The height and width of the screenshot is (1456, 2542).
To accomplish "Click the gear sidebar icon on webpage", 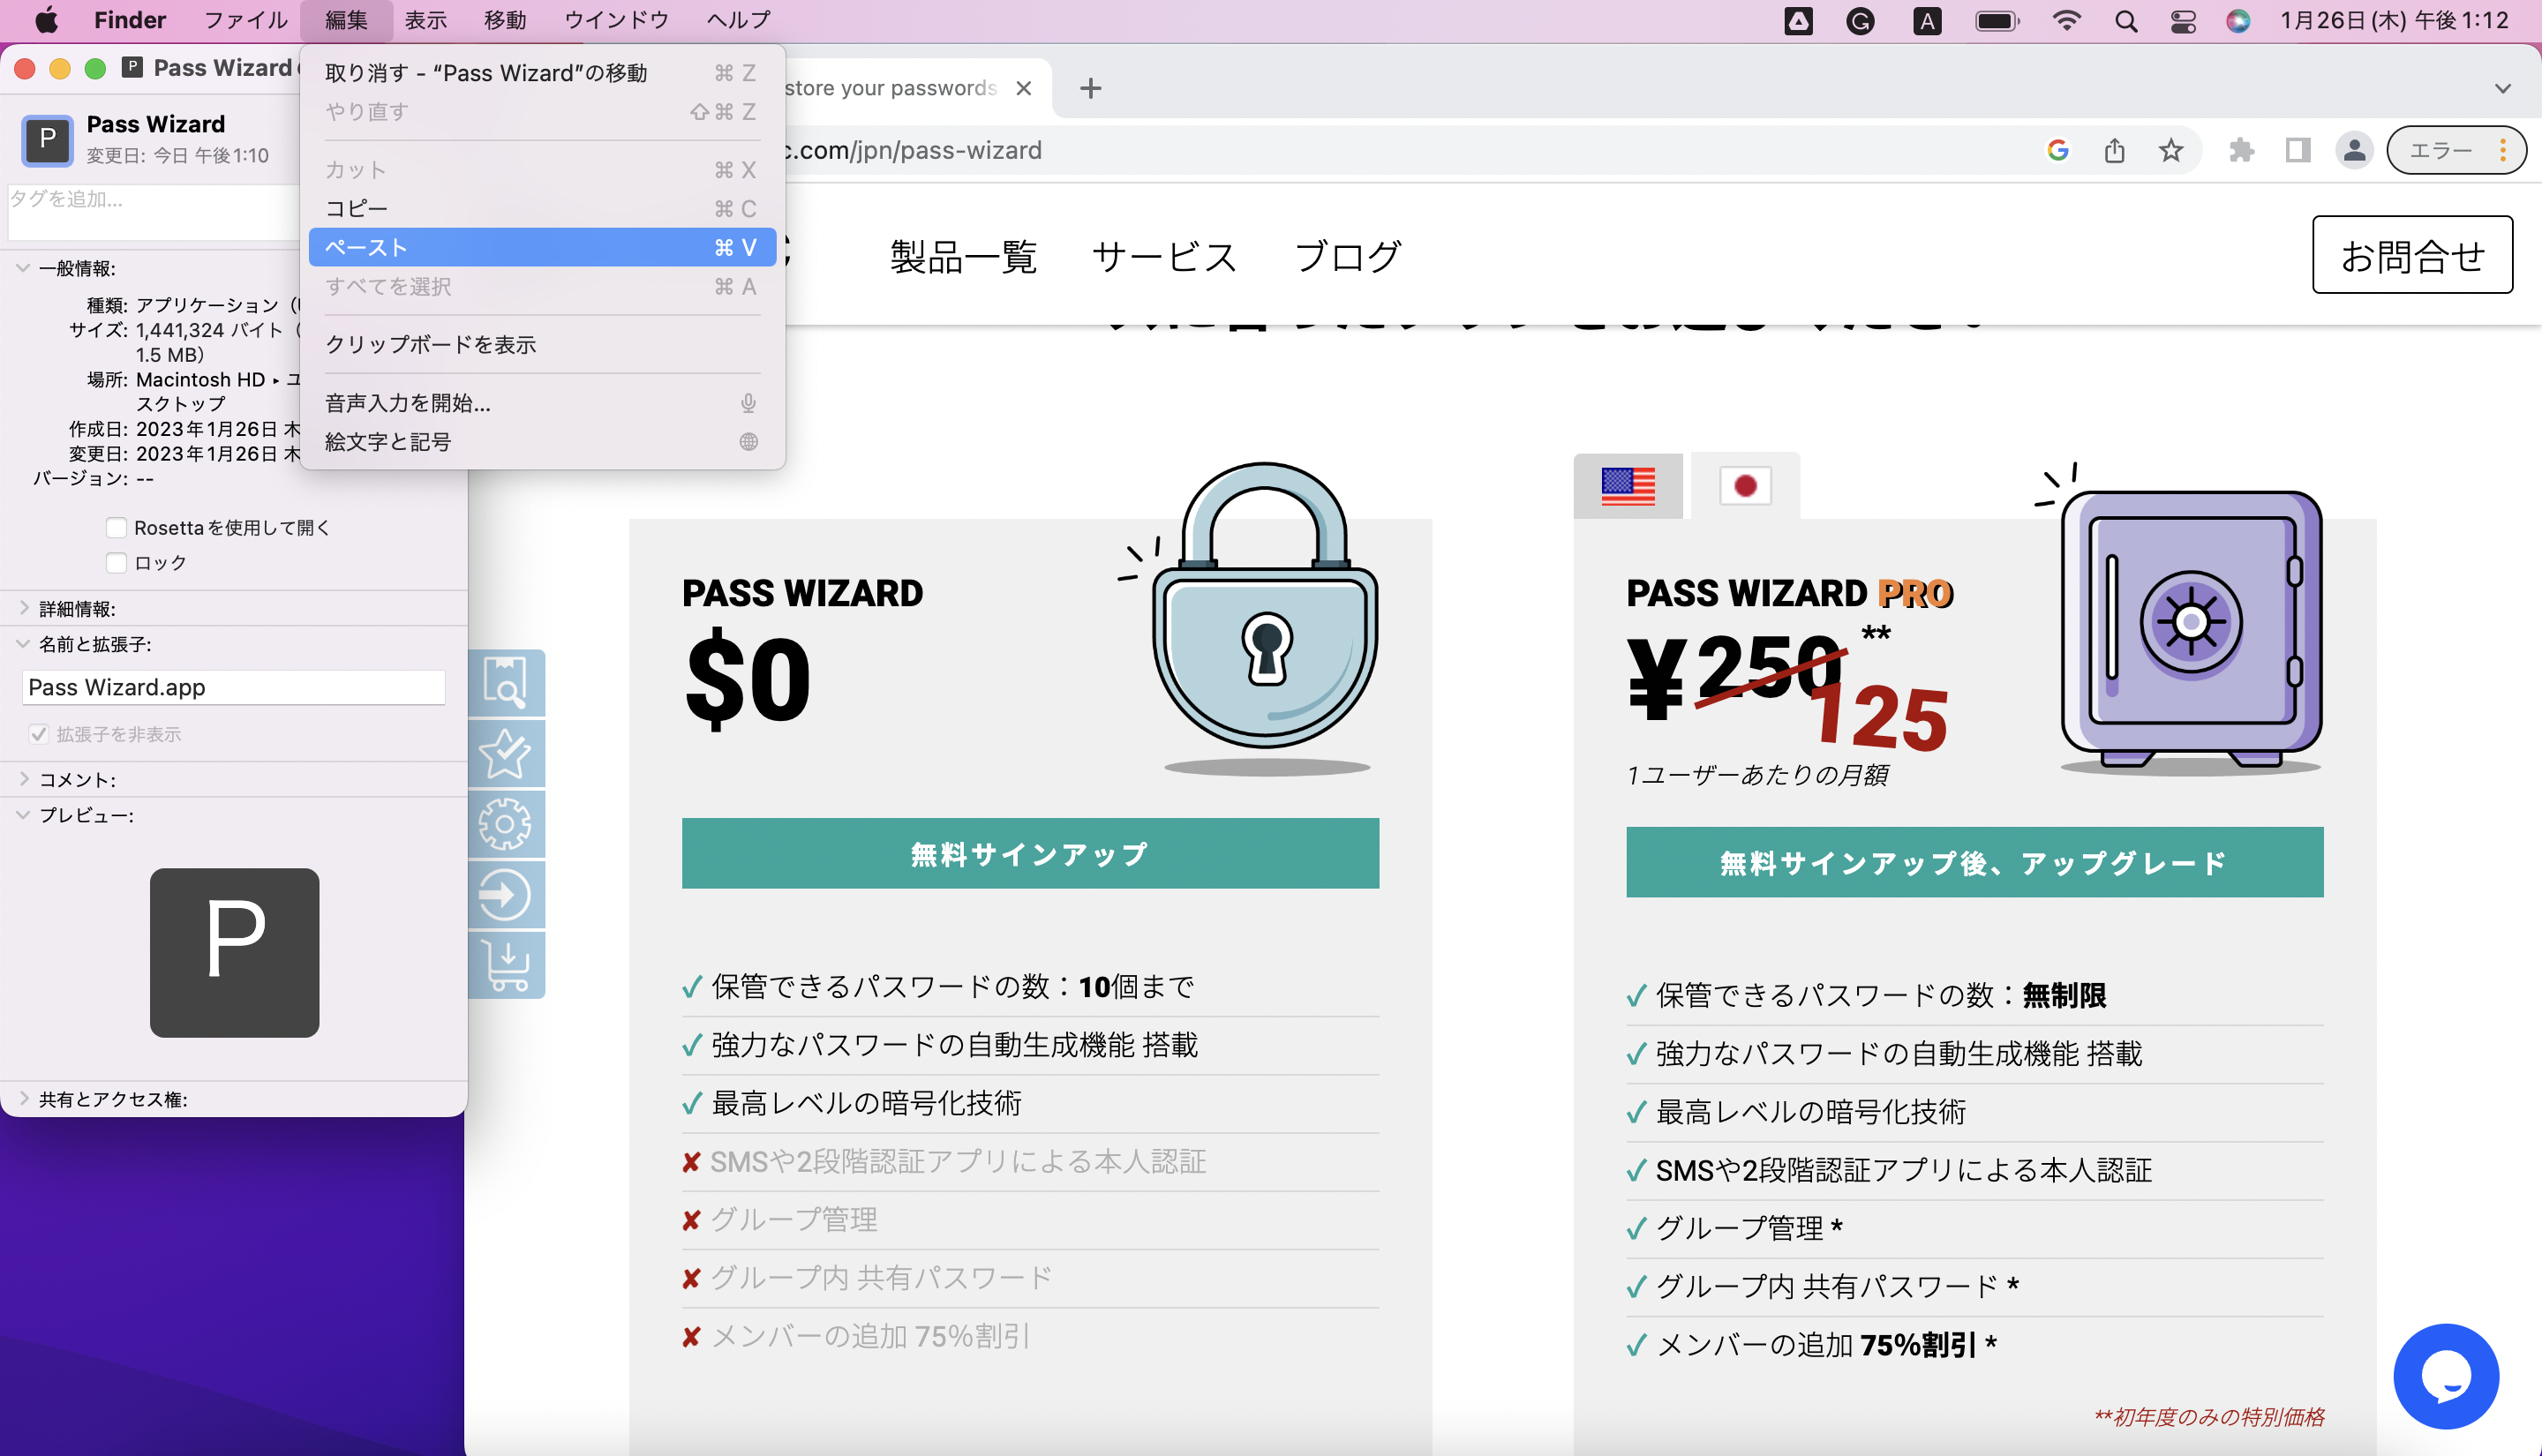I will tap(506, 824).
